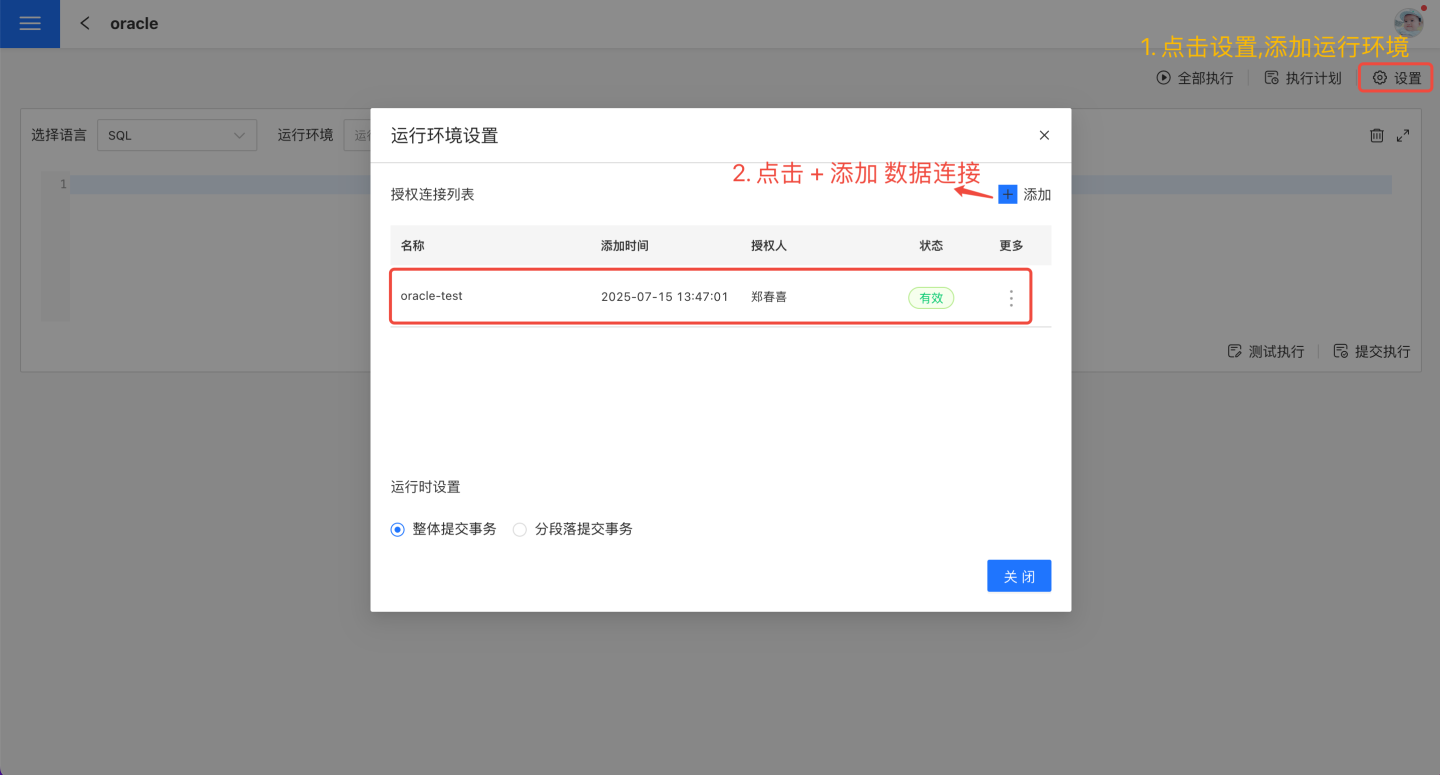The width and height of the screenshot is (1440, 775).
Task: Open 执行计划 execution plan
Action: click(1303, 78)
